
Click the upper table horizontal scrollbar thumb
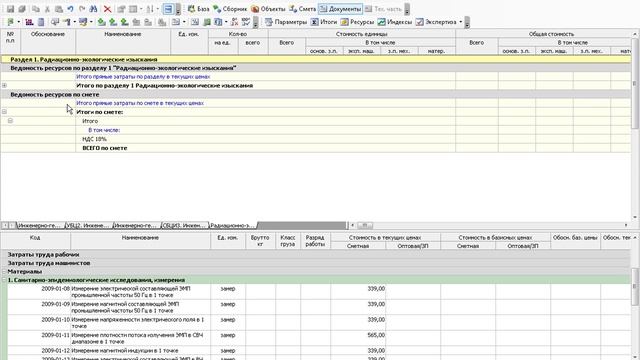point(365,225)
